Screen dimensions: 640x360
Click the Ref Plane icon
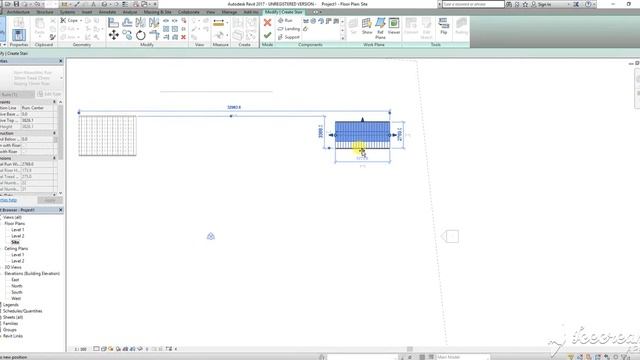(x=380, y=28)
